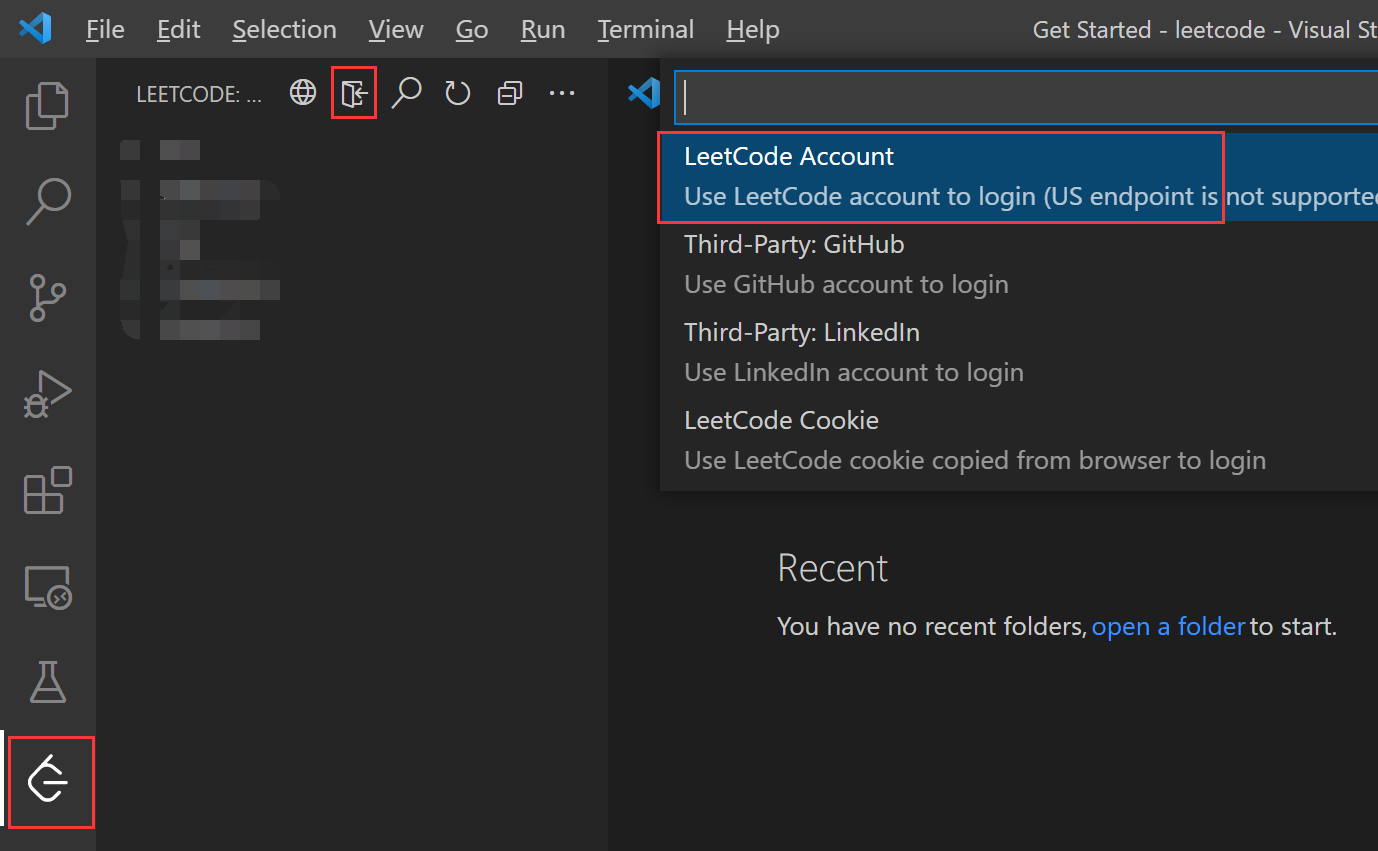Refresh the LeetCode explorer
Image resolution: width=1378 pixels, height=851 pixels.
[x=458, y=93]
